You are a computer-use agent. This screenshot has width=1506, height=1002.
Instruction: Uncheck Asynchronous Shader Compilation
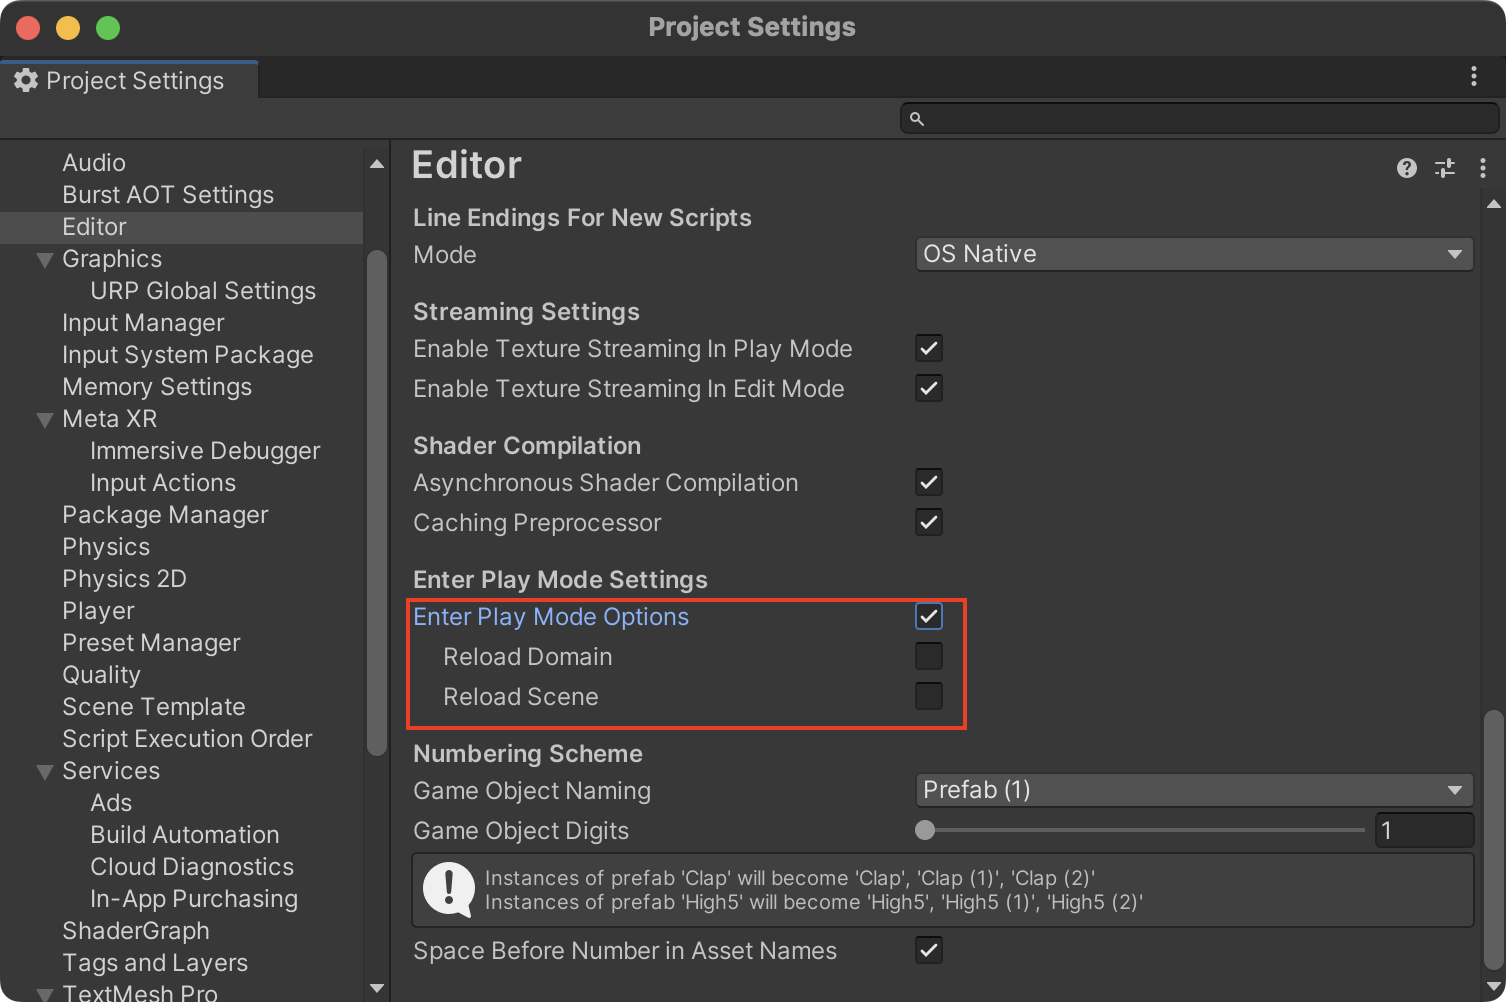(928, 482)
